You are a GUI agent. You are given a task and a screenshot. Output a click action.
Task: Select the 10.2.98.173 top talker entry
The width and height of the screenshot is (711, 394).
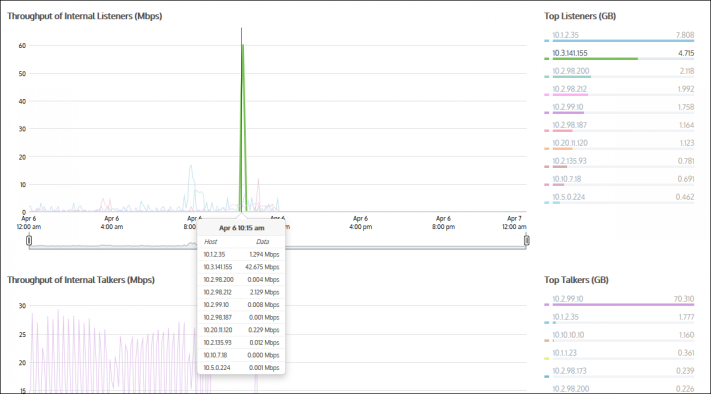click(619, 373)
